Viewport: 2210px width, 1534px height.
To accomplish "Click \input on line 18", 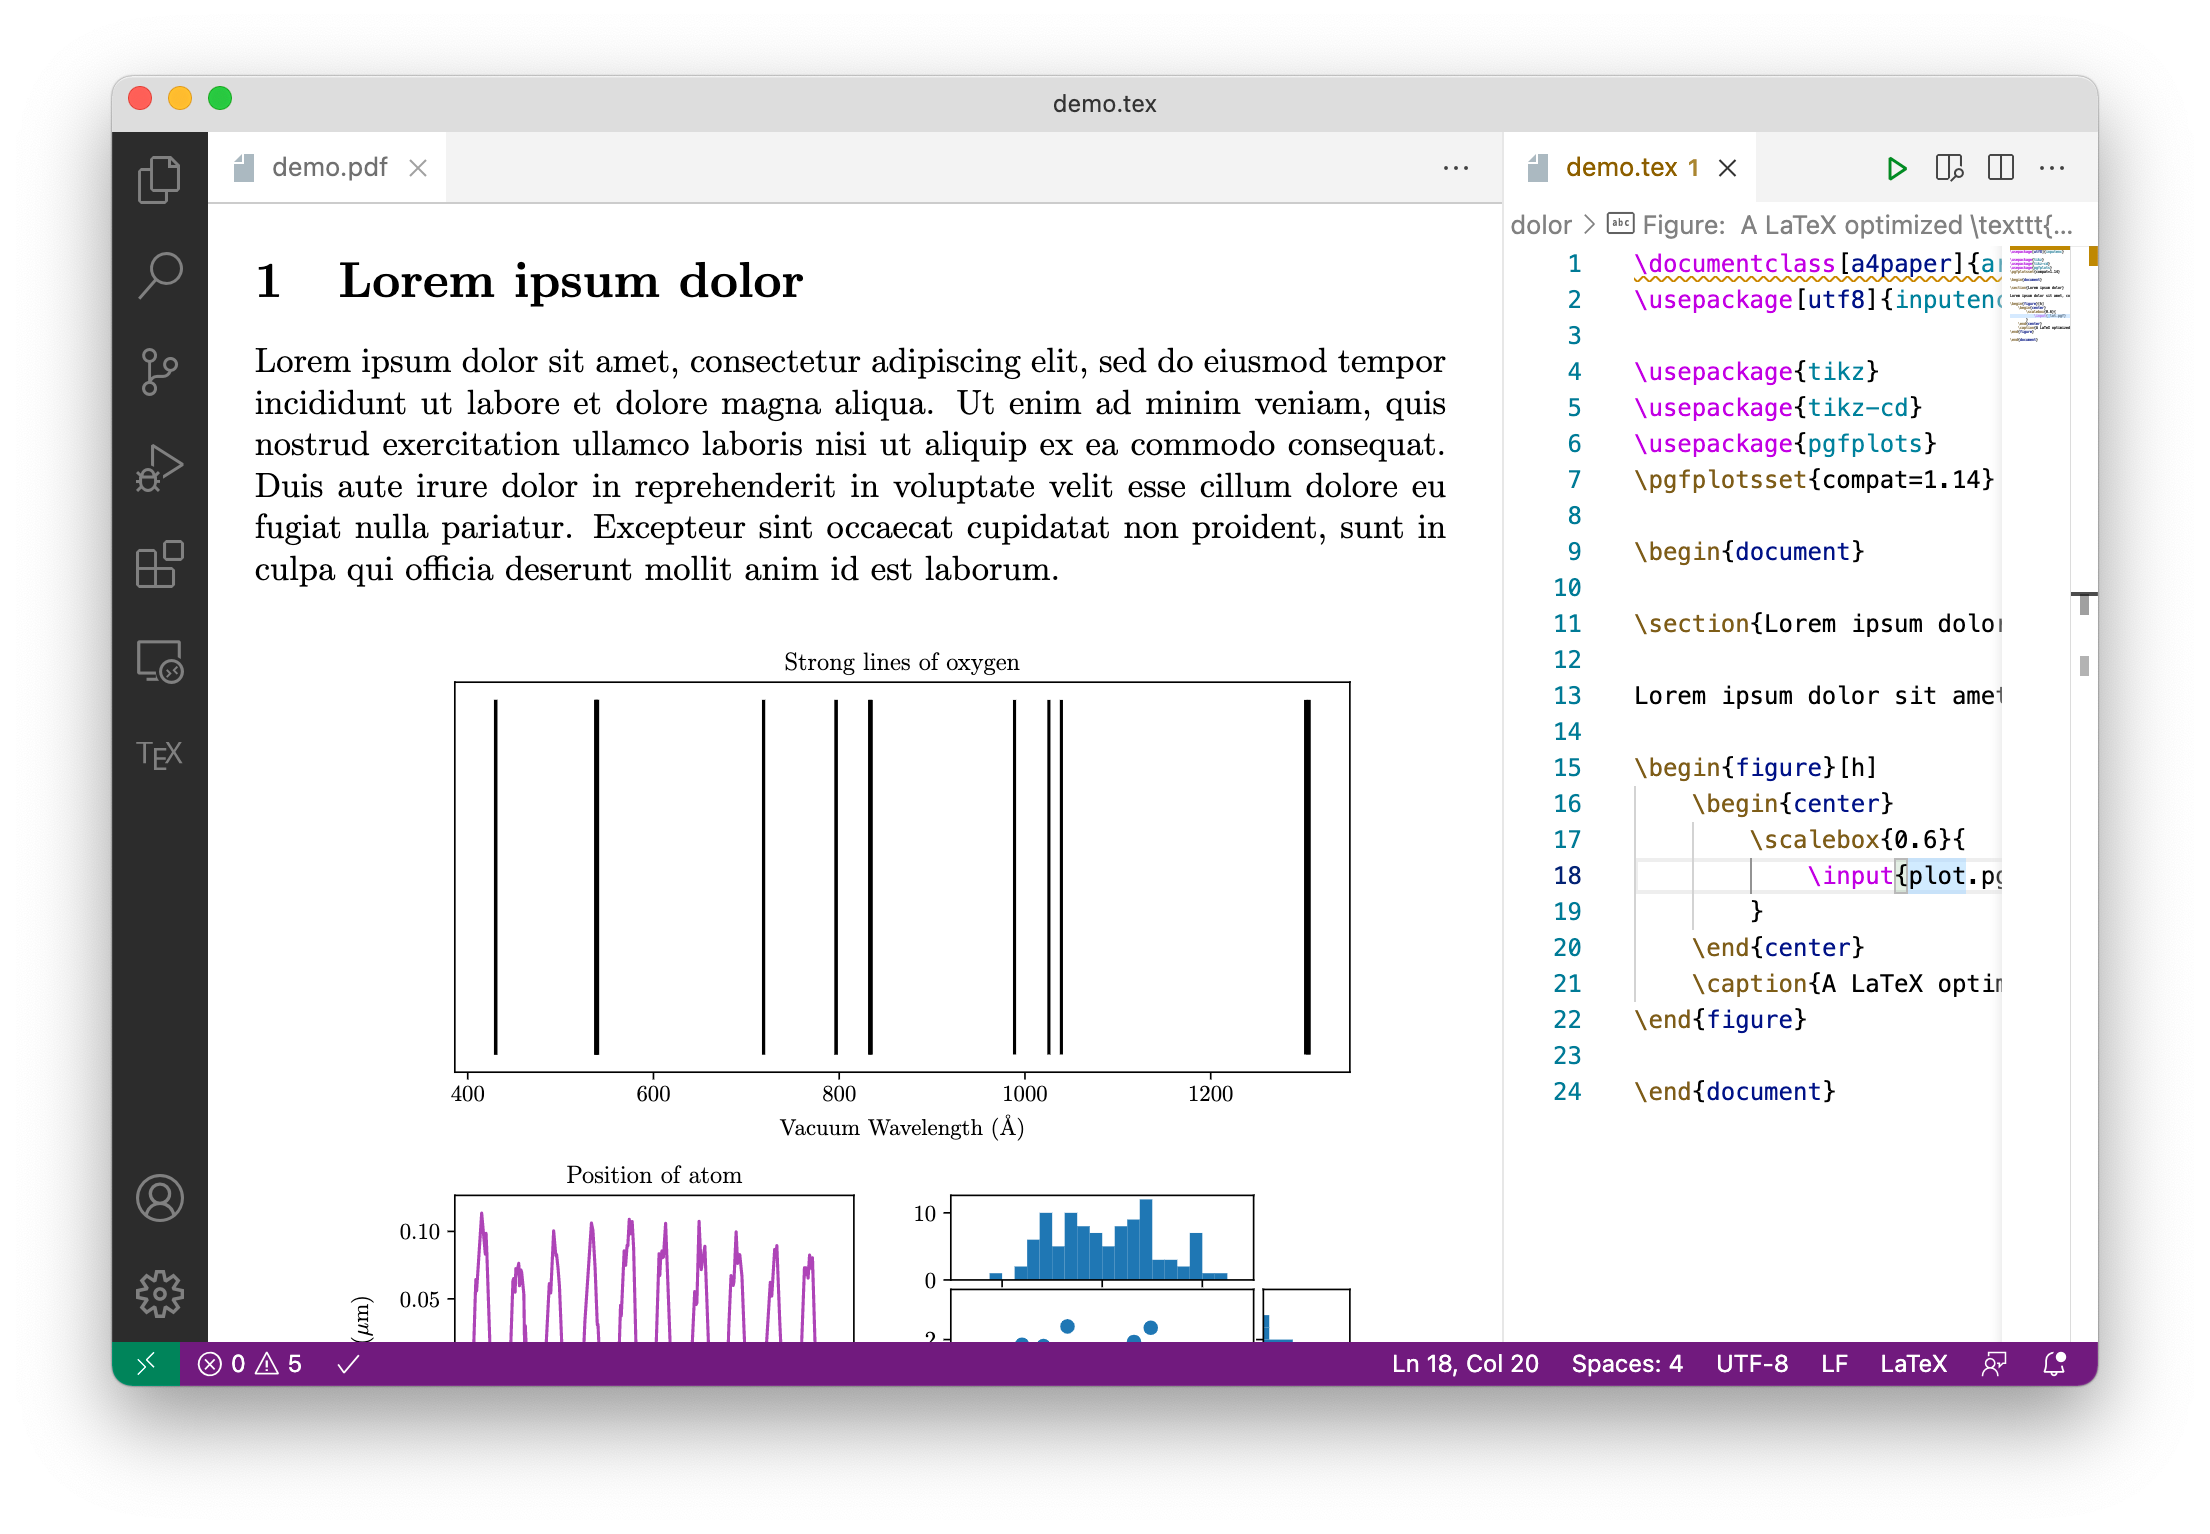I will point(1850,876).
